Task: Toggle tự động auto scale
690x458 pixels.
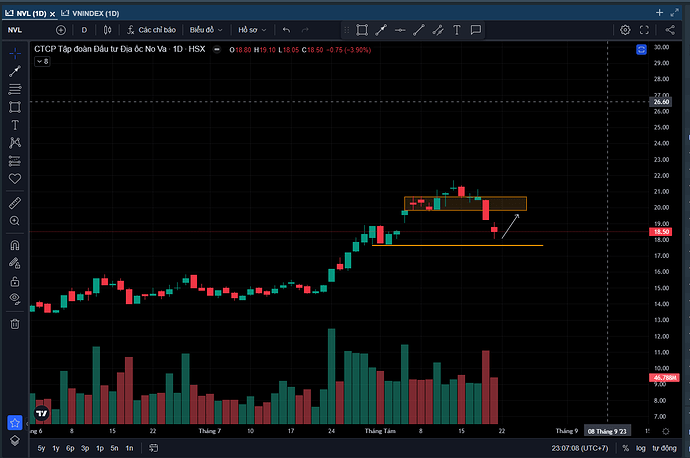Action: 664,448
